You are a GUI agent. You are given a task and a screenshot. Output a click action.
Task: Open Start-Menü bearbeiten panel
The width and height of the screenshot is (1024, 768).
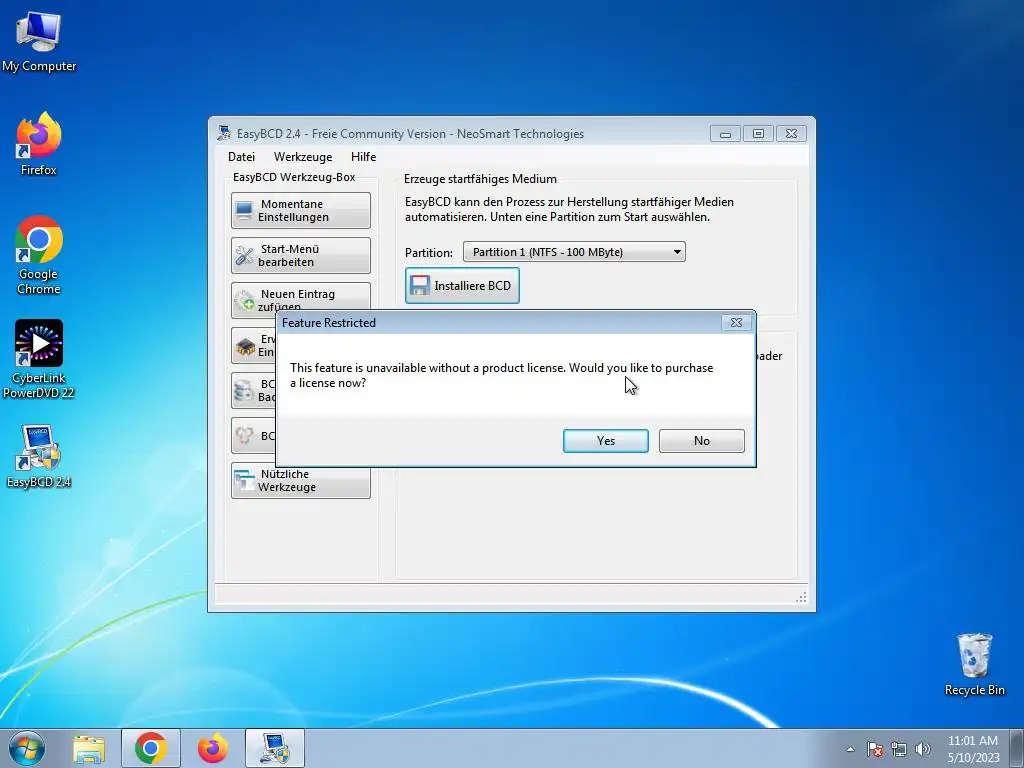click(300, 255)
